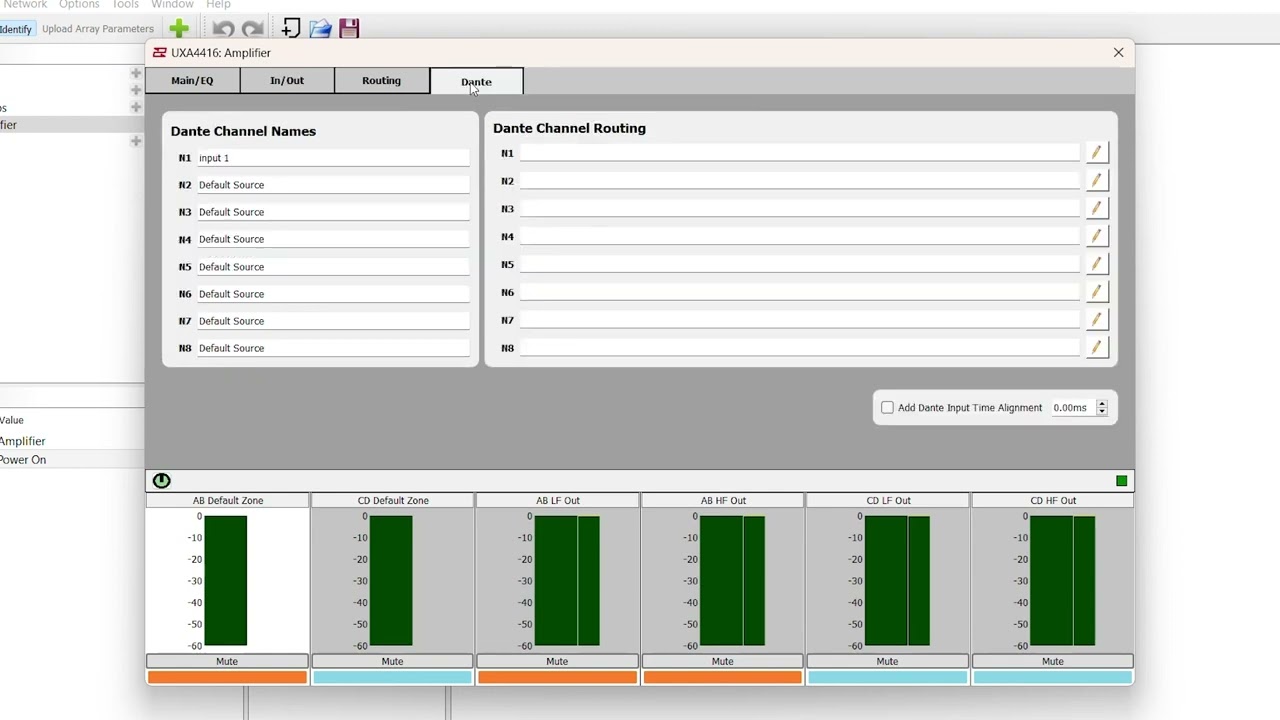Click the green power icon above the meters

pyautogui.click(x=161, y=481)
